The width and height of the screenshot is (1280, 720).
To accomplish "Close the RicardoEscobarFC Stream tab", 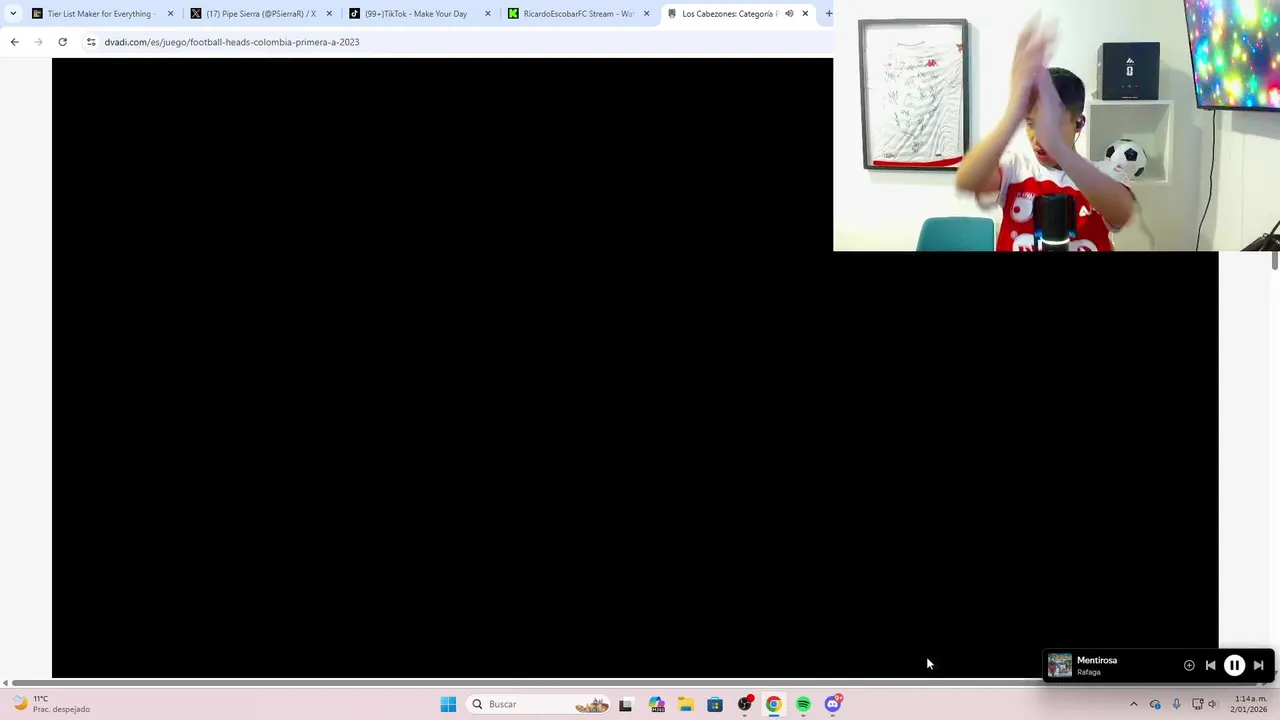I will point(646,14).
